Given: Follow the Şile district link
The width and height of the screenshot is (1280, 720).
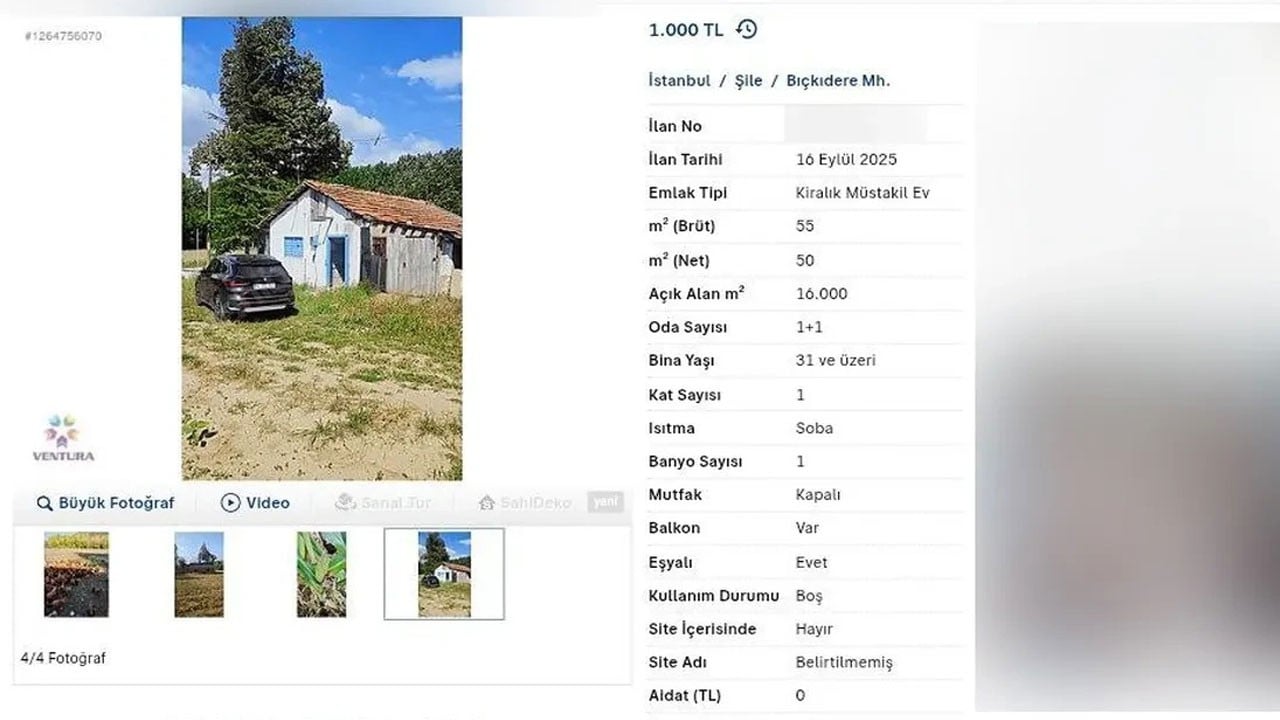Looking at the screenshot, I should coord(748,81).
